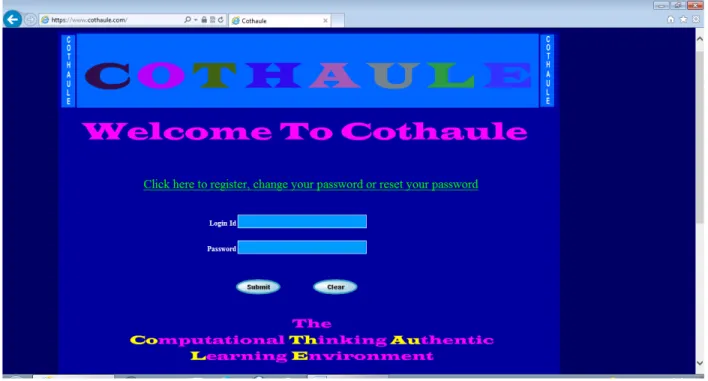Click the compatibility view icon in address bar
The image size is (708, 381).
pos(212,20)
